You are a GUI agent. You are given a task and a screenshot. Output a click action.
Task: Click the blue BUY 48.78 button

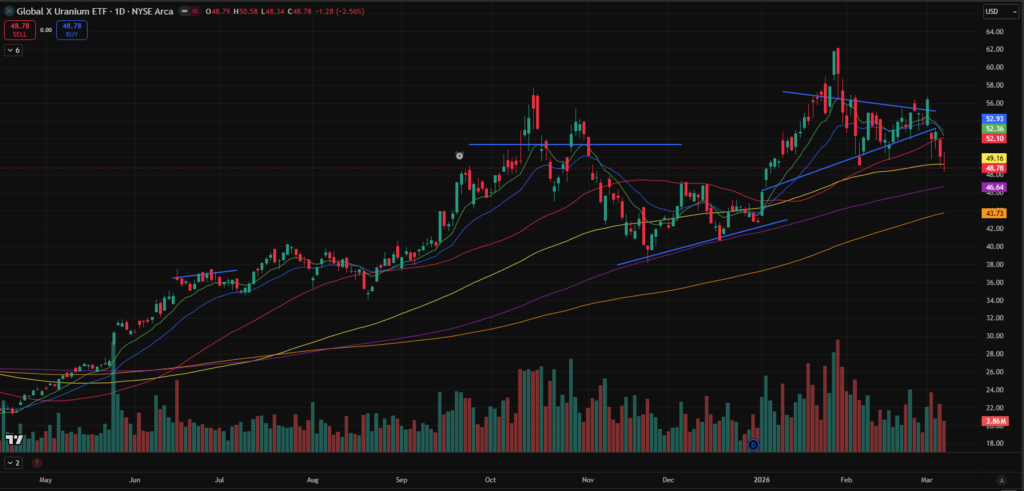tap(72, 31)
